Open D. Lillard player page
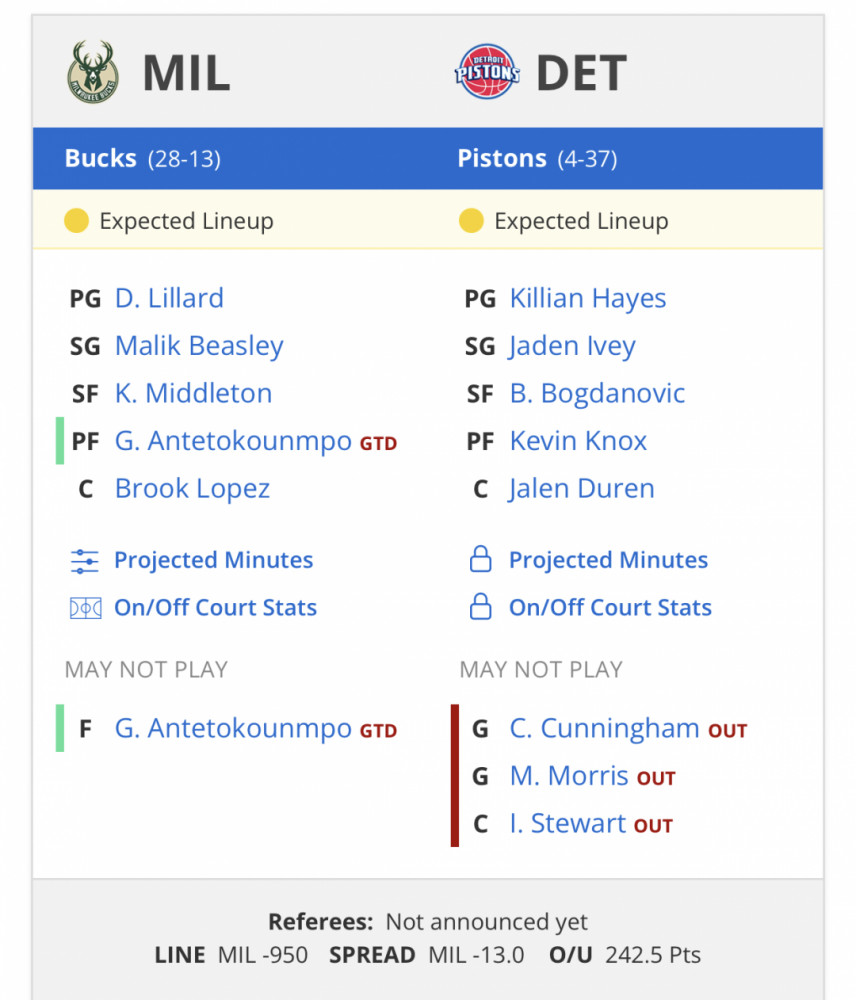The image size is (856, 1000). coord(169,298)
